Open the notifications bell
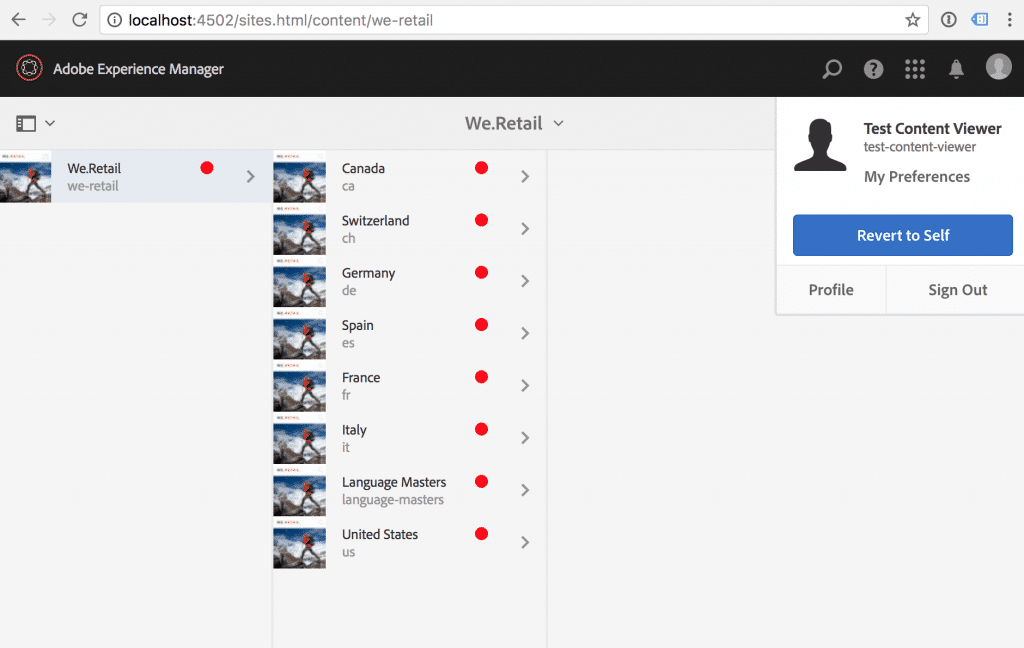Image resolution: width=1024 pixels, height=648 pixels. tap(956, 69)
